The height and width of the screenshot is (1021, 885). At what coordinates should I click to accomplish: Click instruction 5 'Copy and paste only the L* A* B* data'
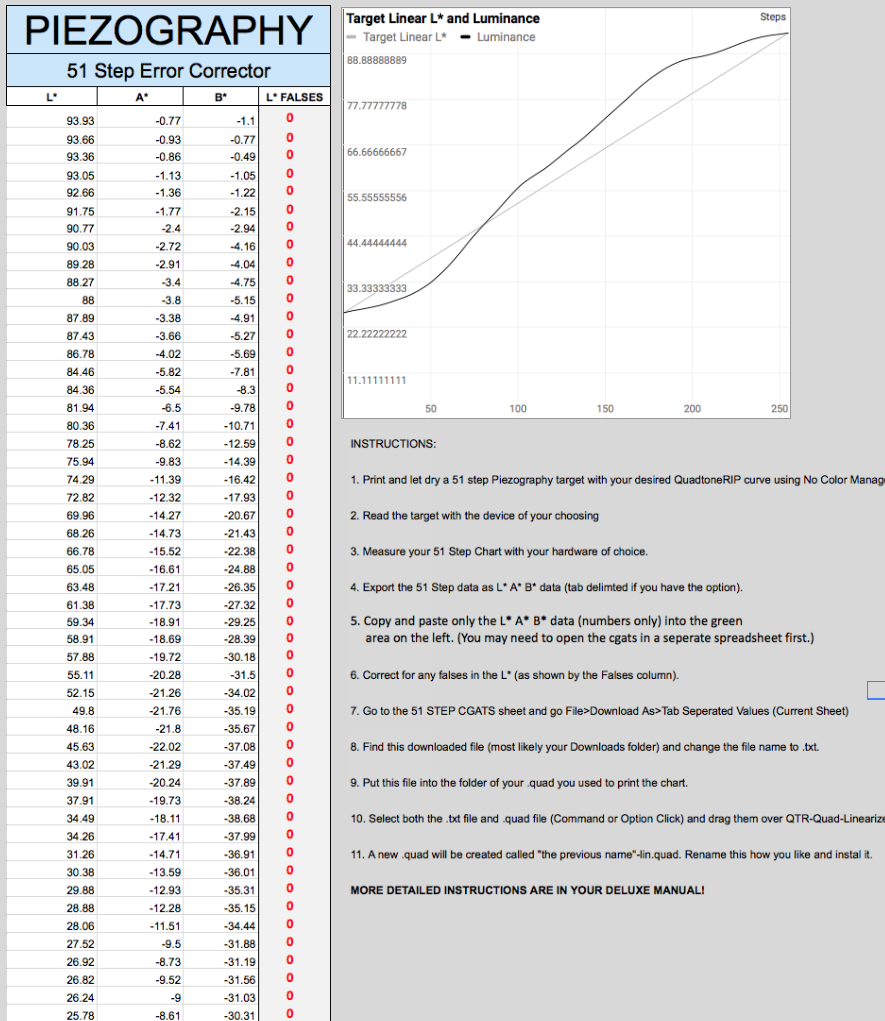[582, 629]
